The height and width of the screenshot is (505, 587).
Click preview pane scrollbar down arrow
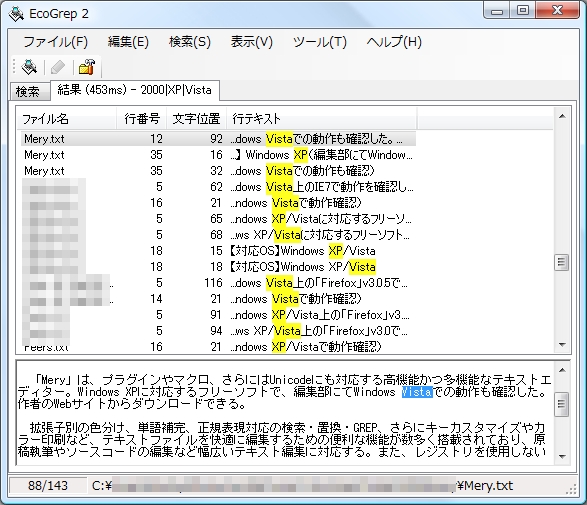click(x=562, y=456)
